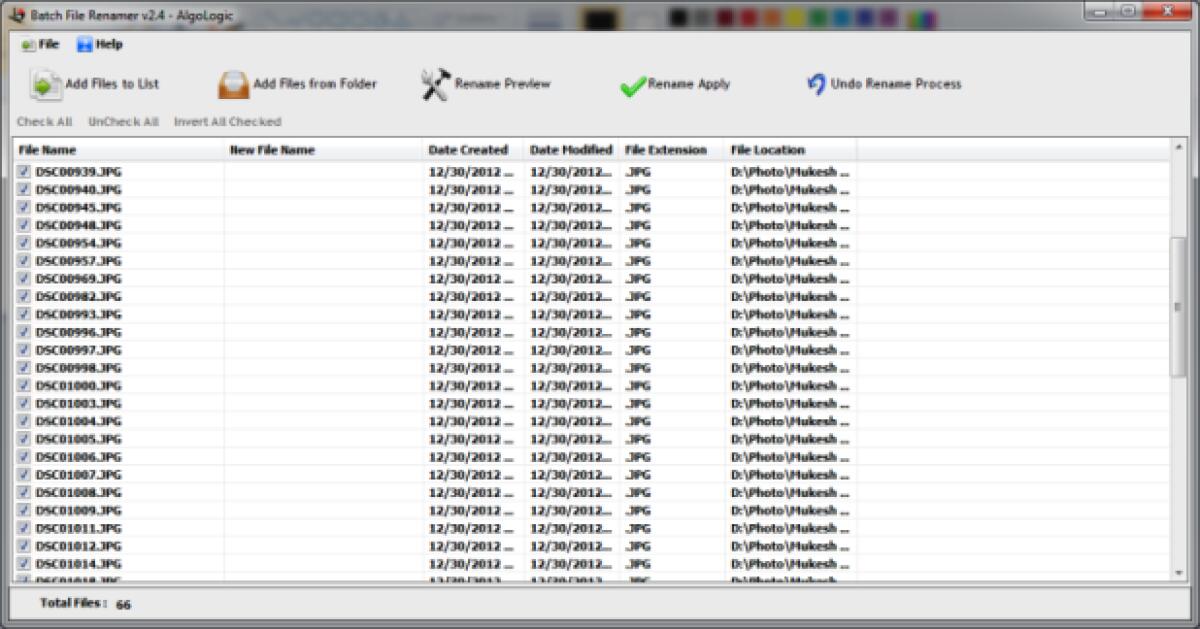Uncheck the DSC00939.JPG checkbox
1200x629 pixels.
coord(23,170)
